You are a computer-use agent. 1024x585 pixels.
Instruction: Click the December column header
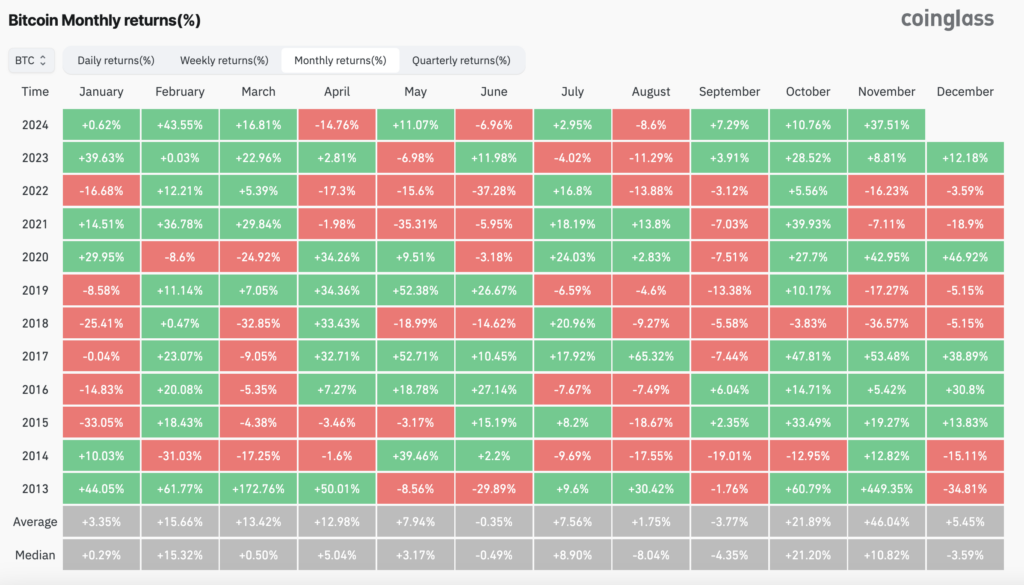[965, 91]
